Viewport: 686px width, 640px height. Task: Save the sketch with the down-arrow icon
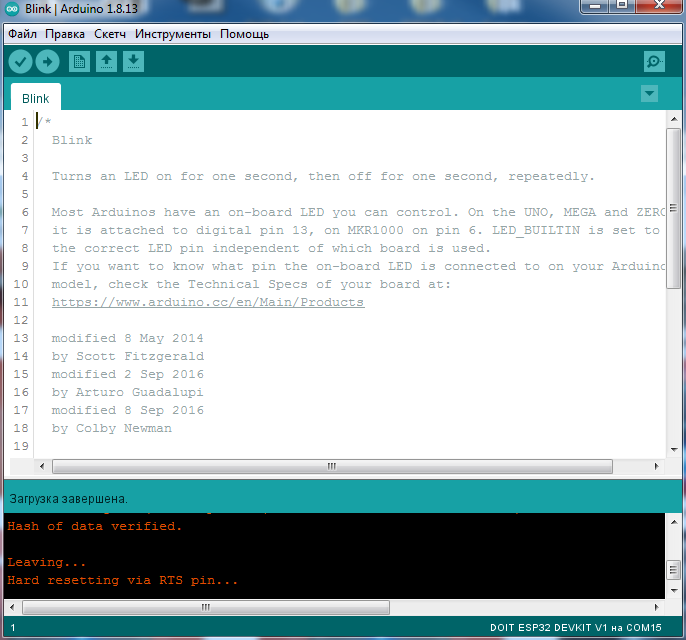[133, 62]
